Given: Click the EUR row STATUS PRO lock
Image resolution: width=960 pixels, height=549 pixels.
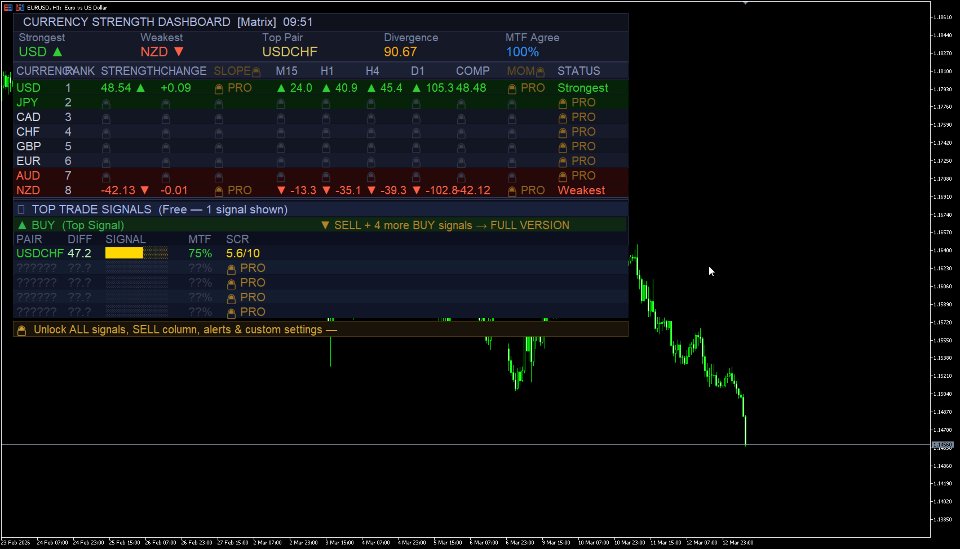Looking at the screenshot, I should tap(563, 162).
